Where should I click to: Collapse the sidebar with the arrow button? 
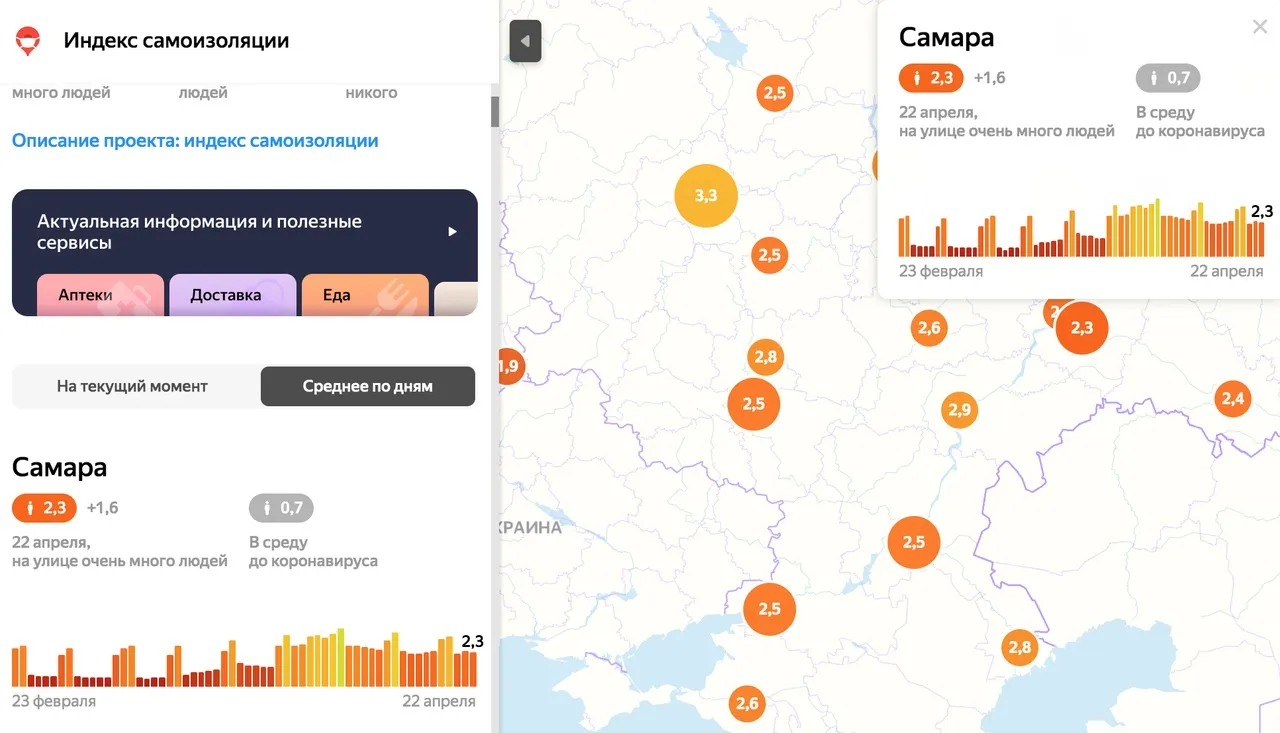click(x=525, y=42)
